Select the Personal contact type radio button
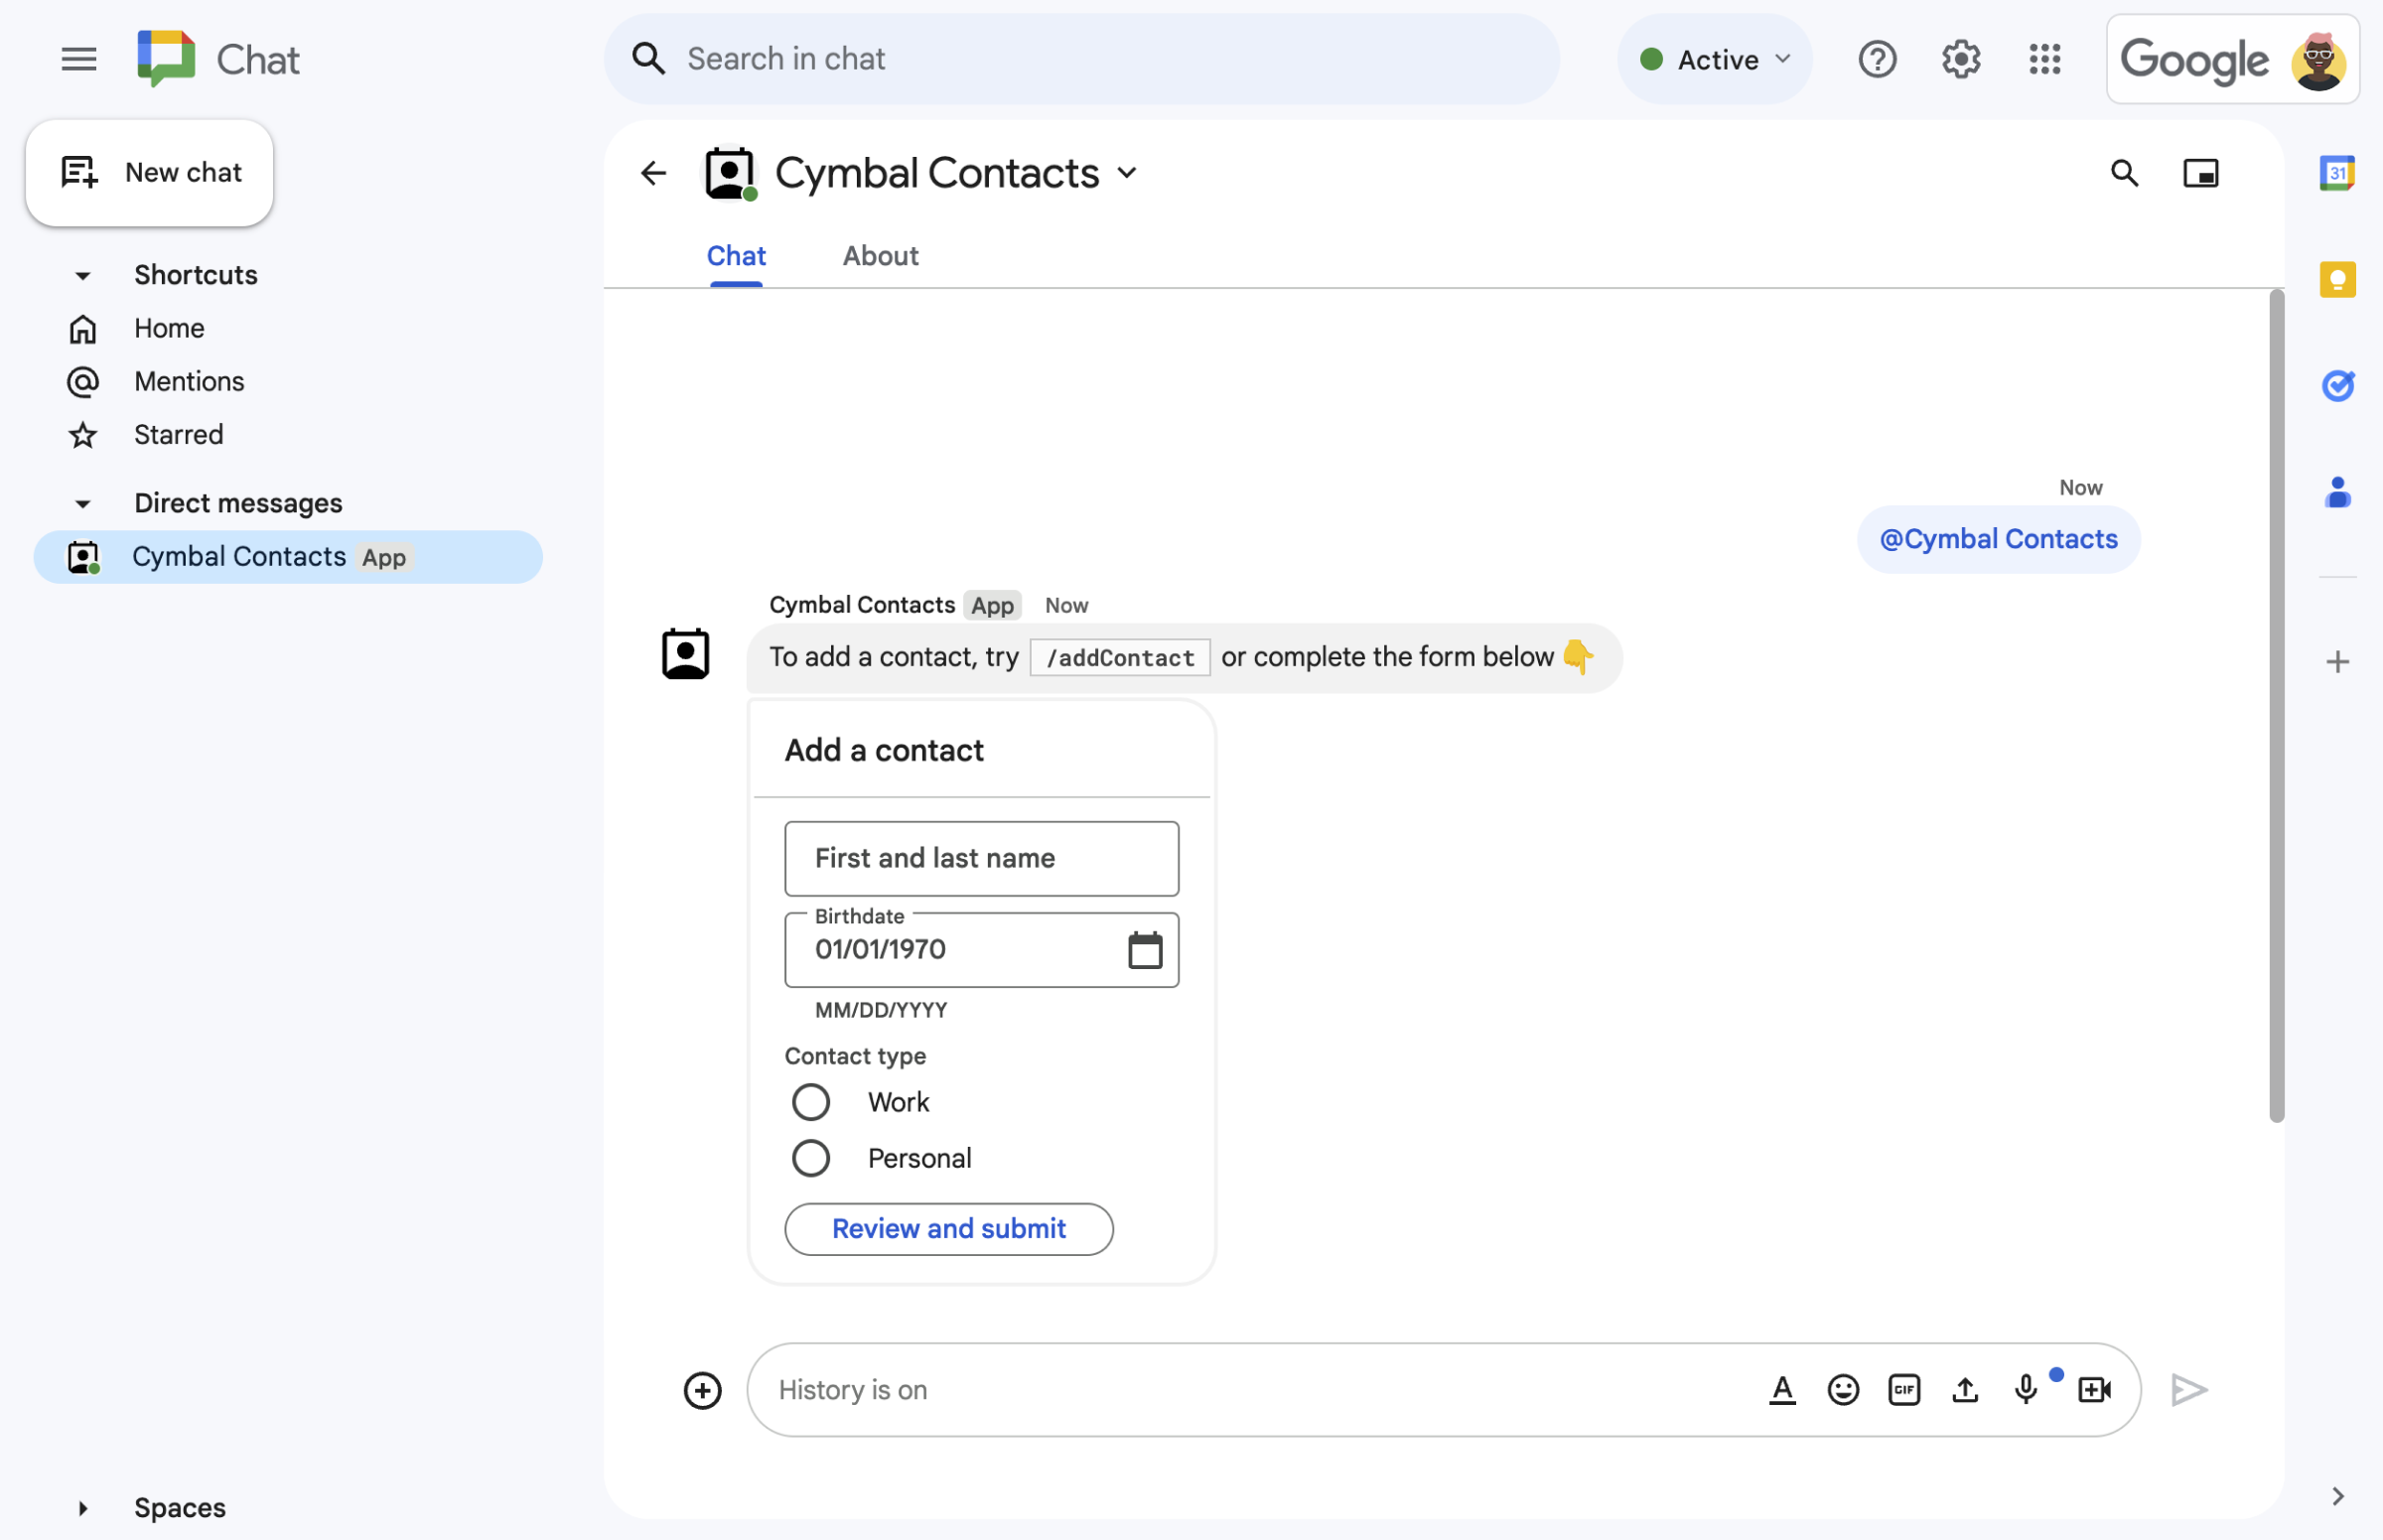This screenshot has width=2383, height=1540. 809,1157
